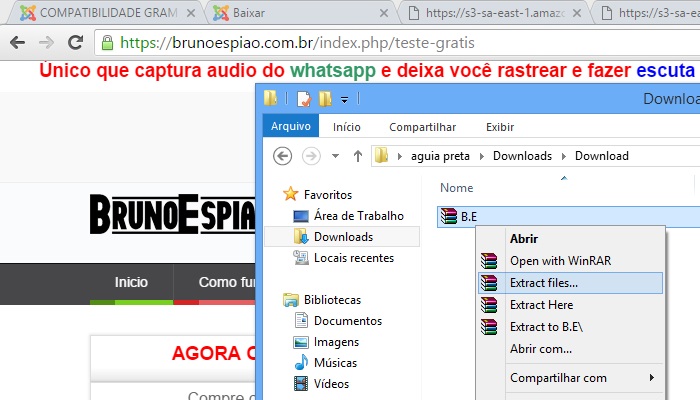Switch to the Exibir ribbon tab

click(499, 127)
